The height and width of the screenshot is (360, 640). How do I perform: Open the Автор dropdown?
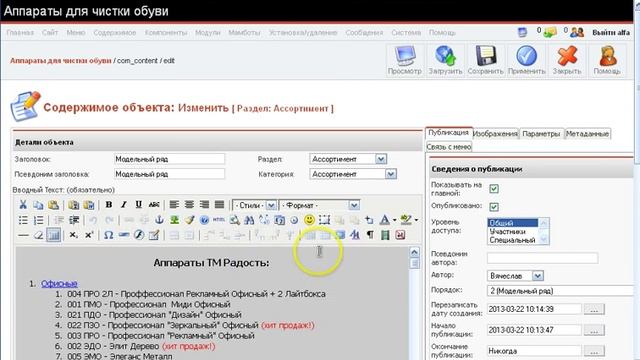click(x=515, y=276)
